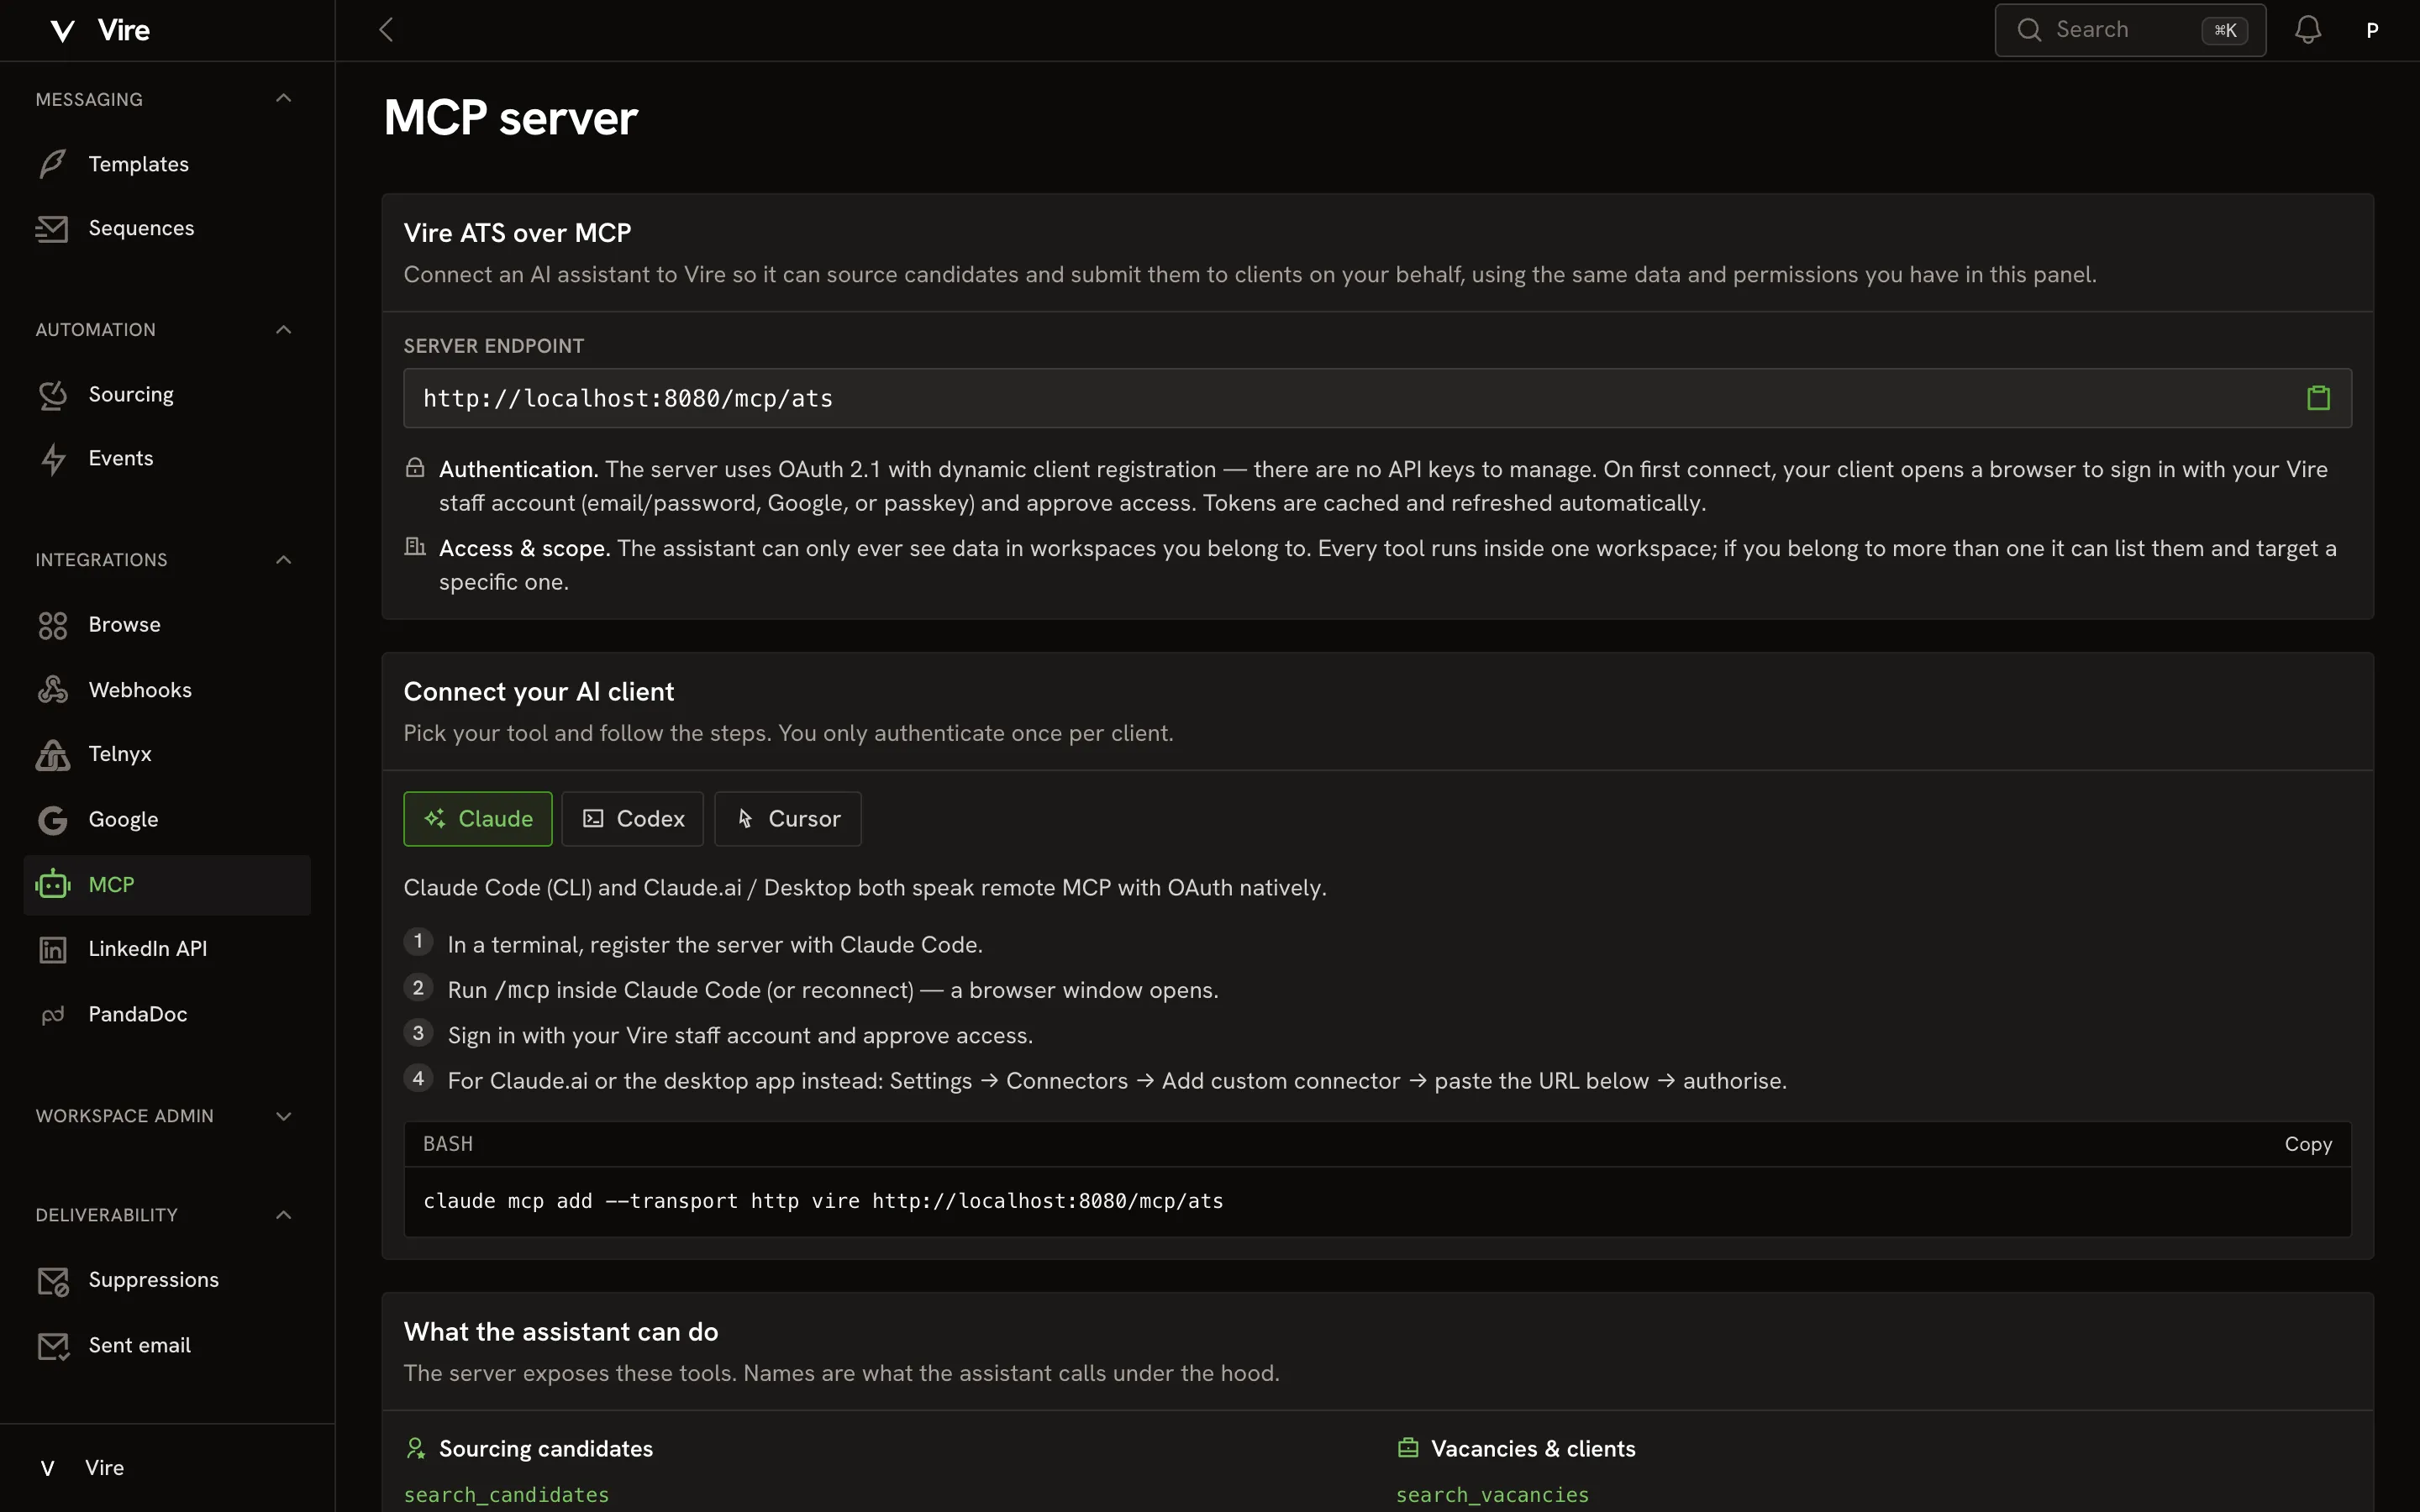Copy the bash command
The height and width of the screenshot is (1512, 2420).
point(2308,1144)
